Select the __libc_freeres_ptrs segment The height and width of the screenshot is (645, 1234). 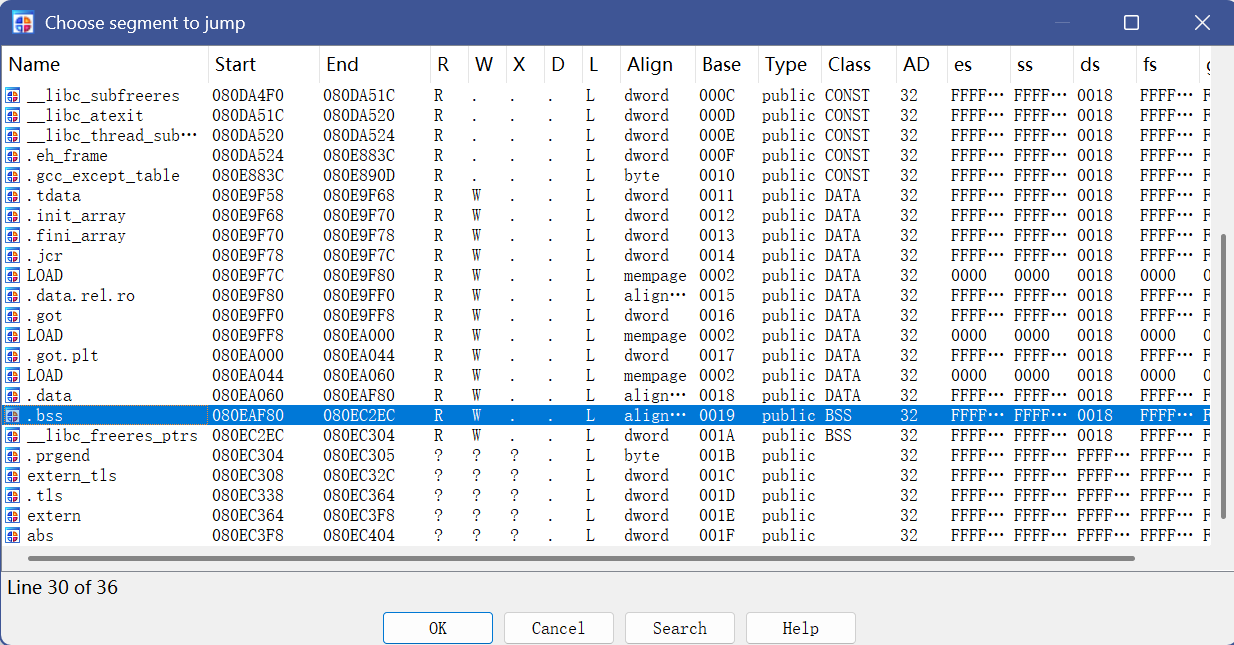point(111,436)
